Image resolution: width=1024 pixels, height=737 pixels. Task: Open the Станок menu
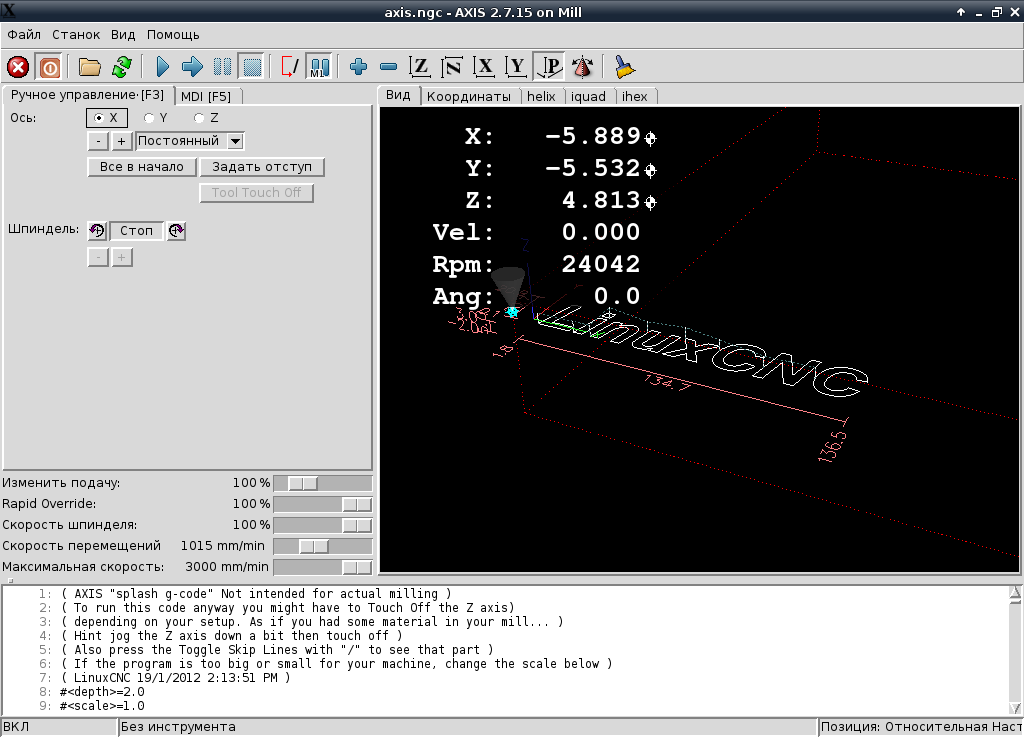pos(76,35)
